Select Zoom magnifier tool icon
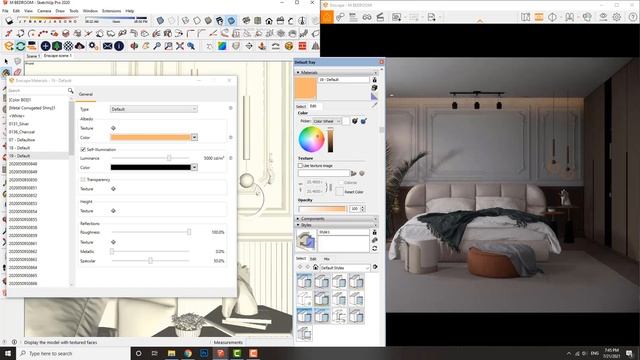The height and width of the screenshot is (360, 640). (x=157, y=46)
